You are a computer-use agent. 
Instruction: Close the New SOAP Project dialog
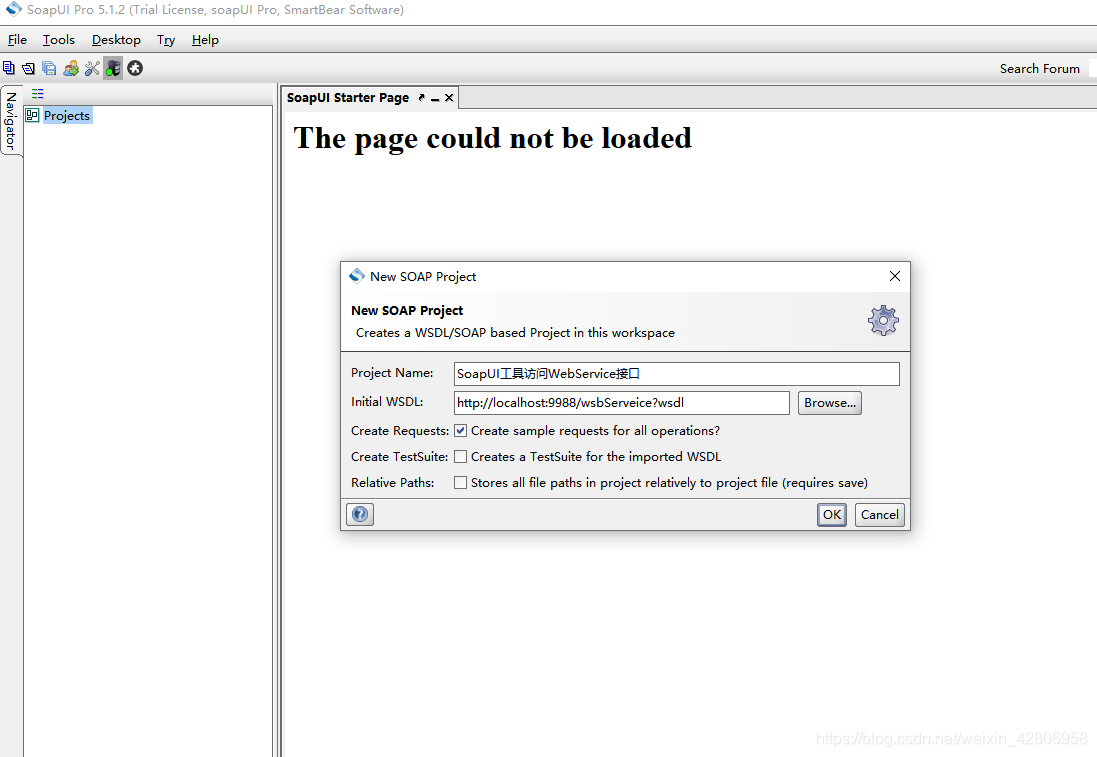(x=894, y=276)
